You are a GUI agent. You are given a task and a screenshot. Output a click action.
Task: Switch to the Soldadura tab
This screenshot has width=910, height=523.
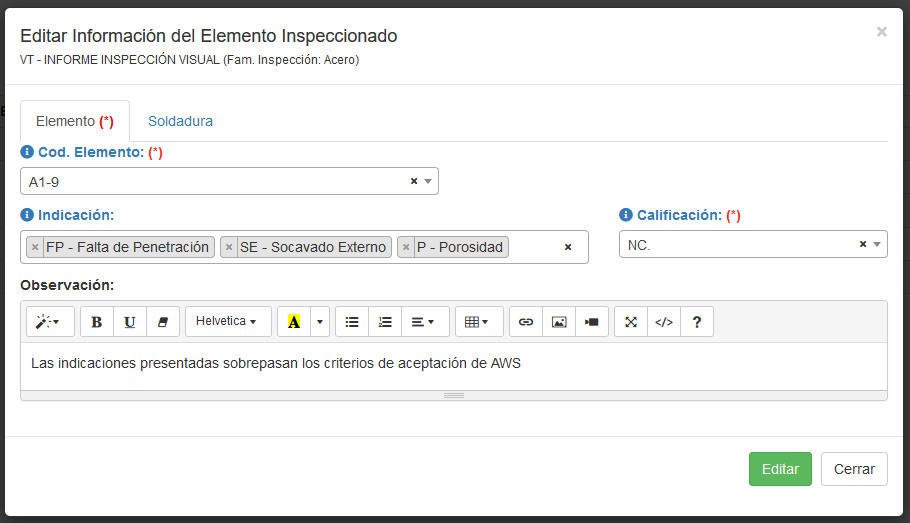pos(180,121)
